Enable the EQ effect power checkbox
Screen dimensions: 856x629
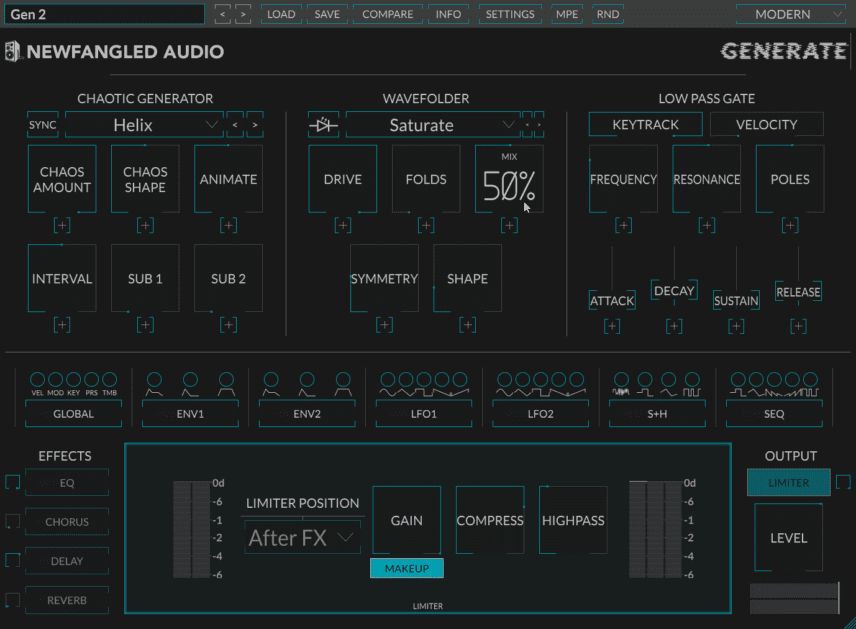click(x=13, y=482)
